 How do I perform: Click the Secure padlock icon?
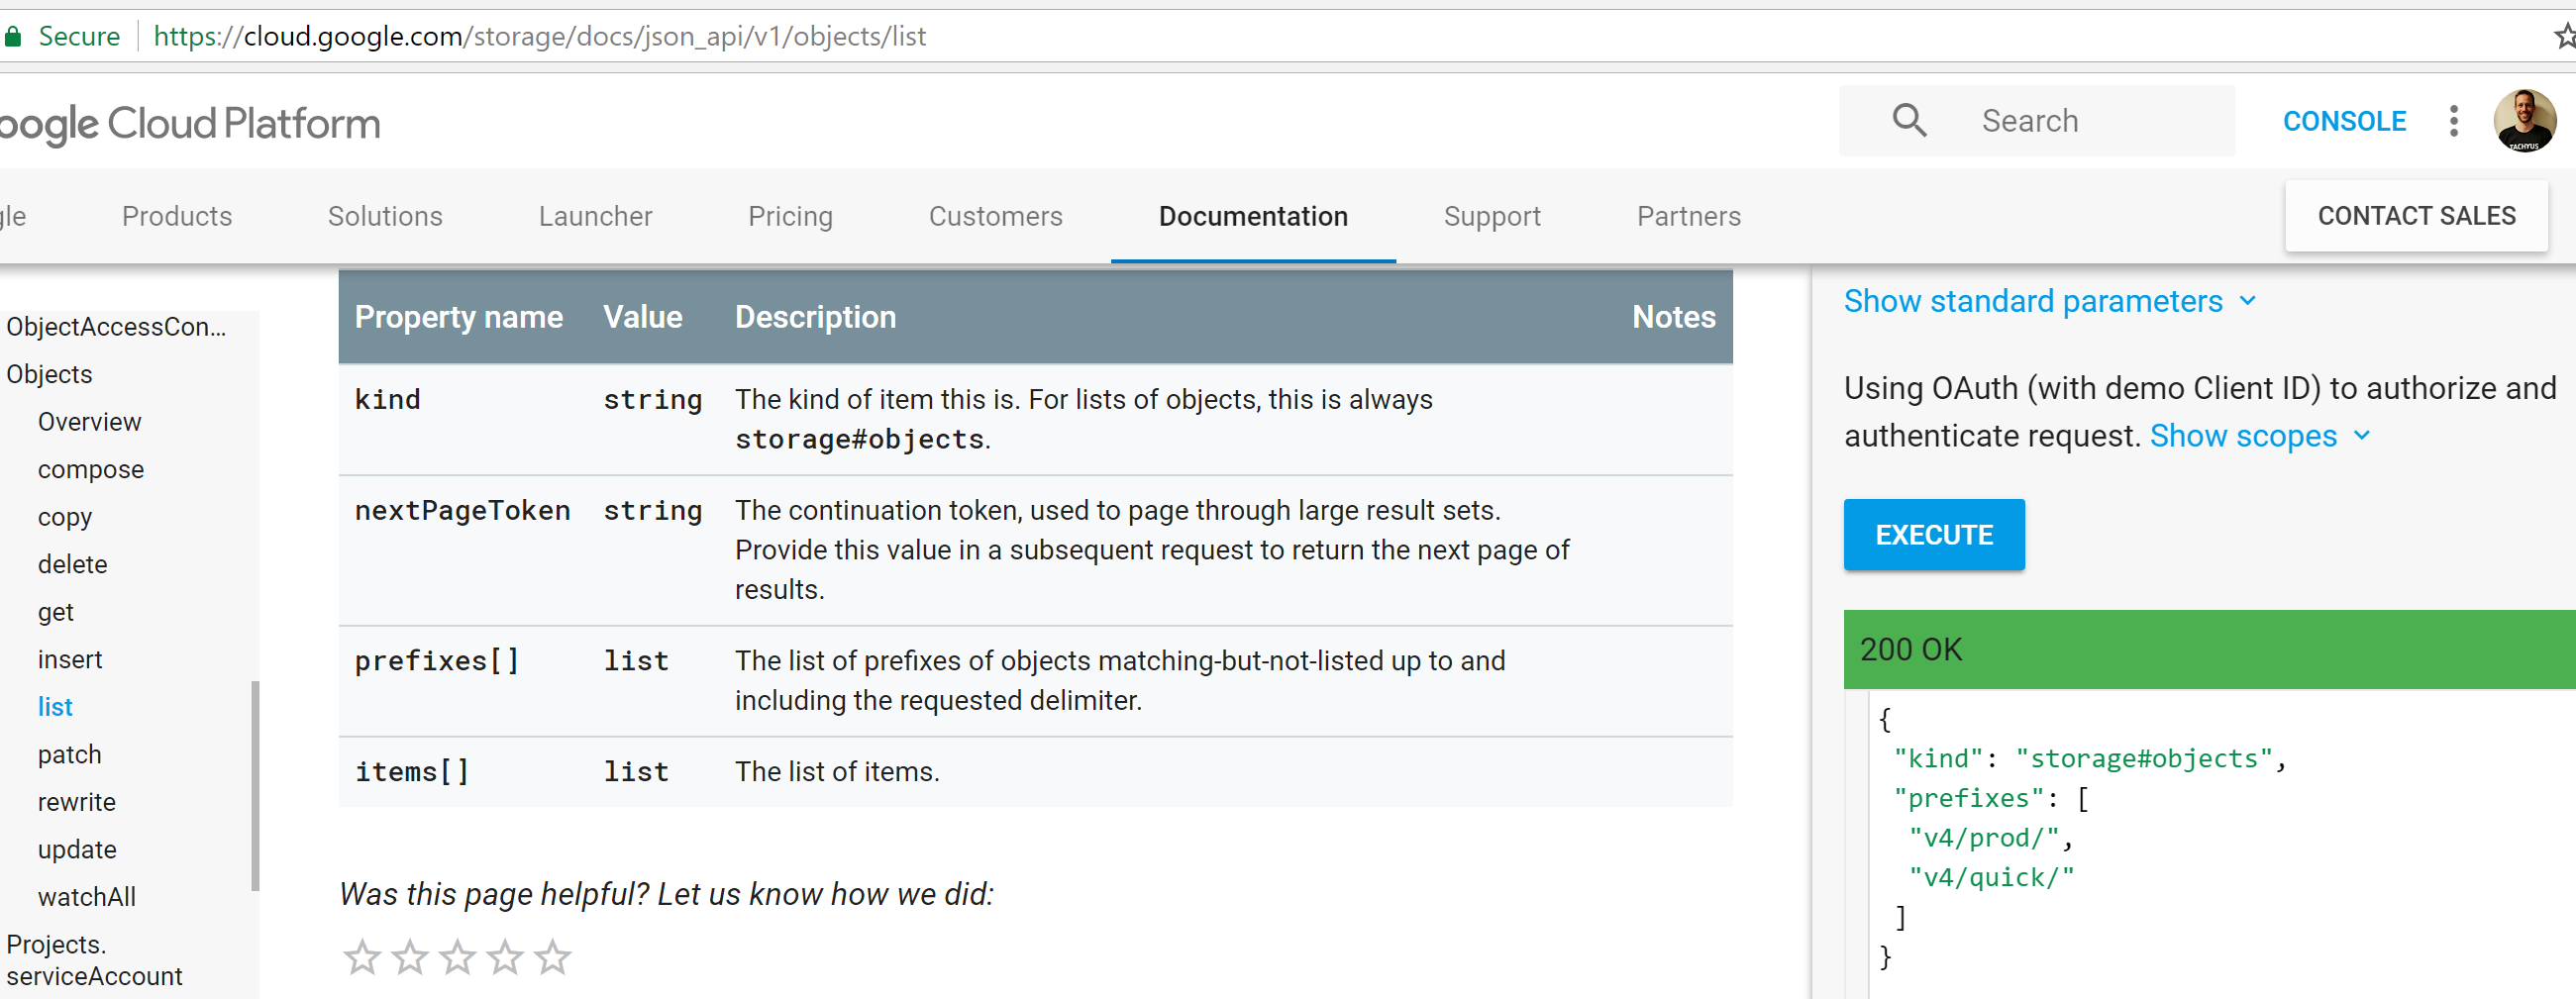(14, 35)
